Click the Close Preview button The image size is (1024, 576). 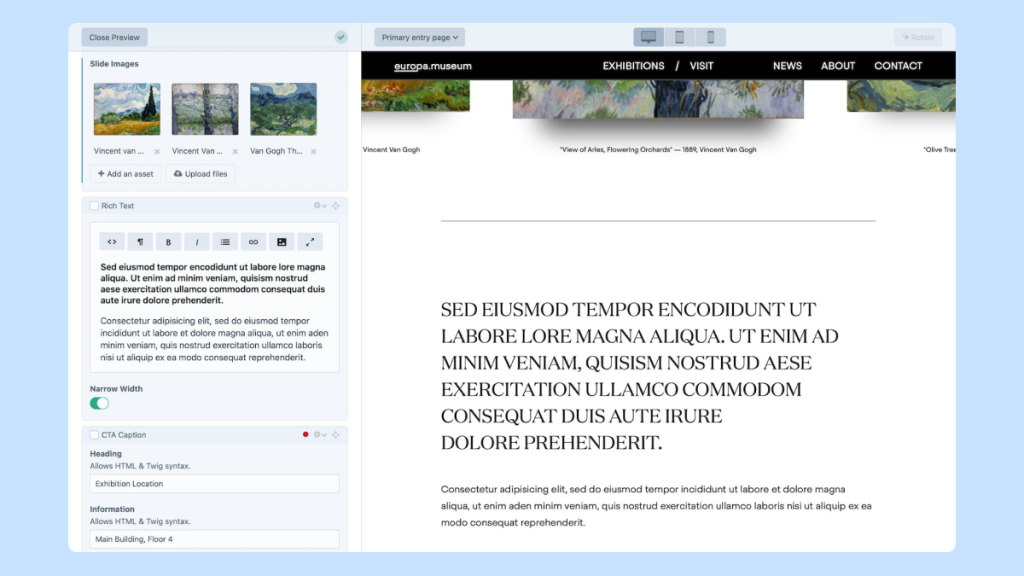click(114, 37)
